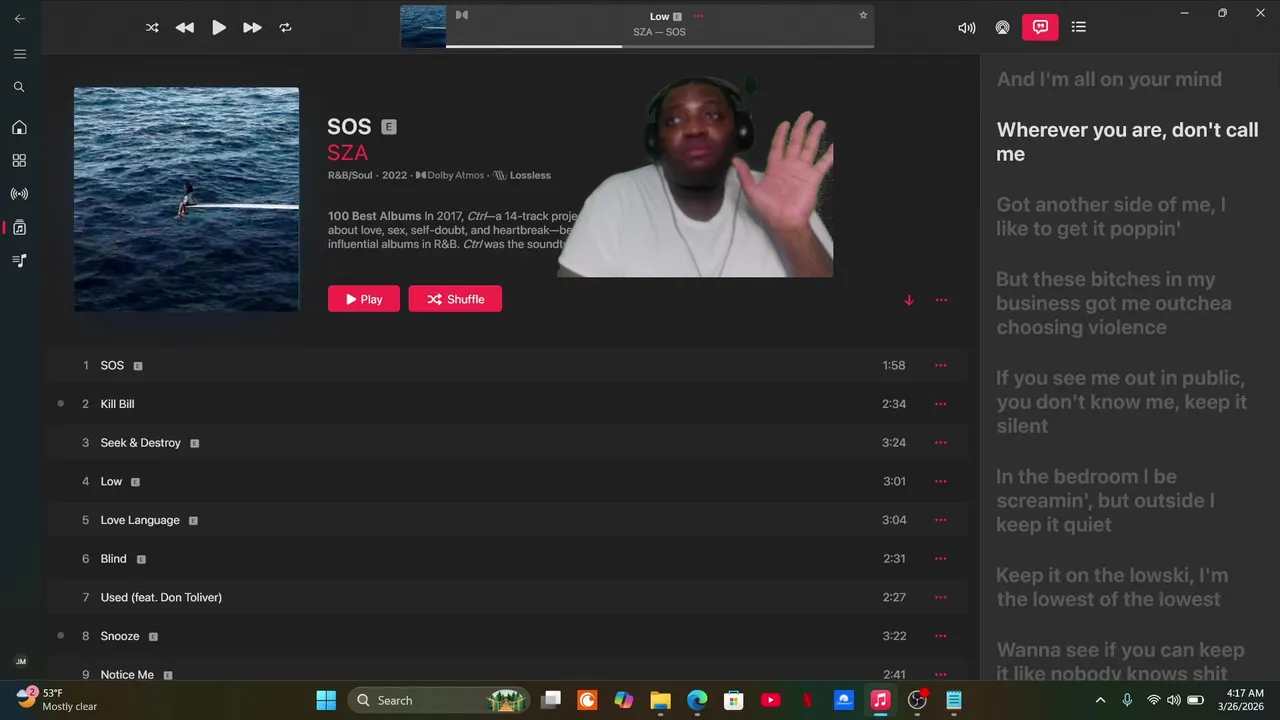Open the JM account avatar
This screenshot has width=1280, height=720.
coord(21,662)
